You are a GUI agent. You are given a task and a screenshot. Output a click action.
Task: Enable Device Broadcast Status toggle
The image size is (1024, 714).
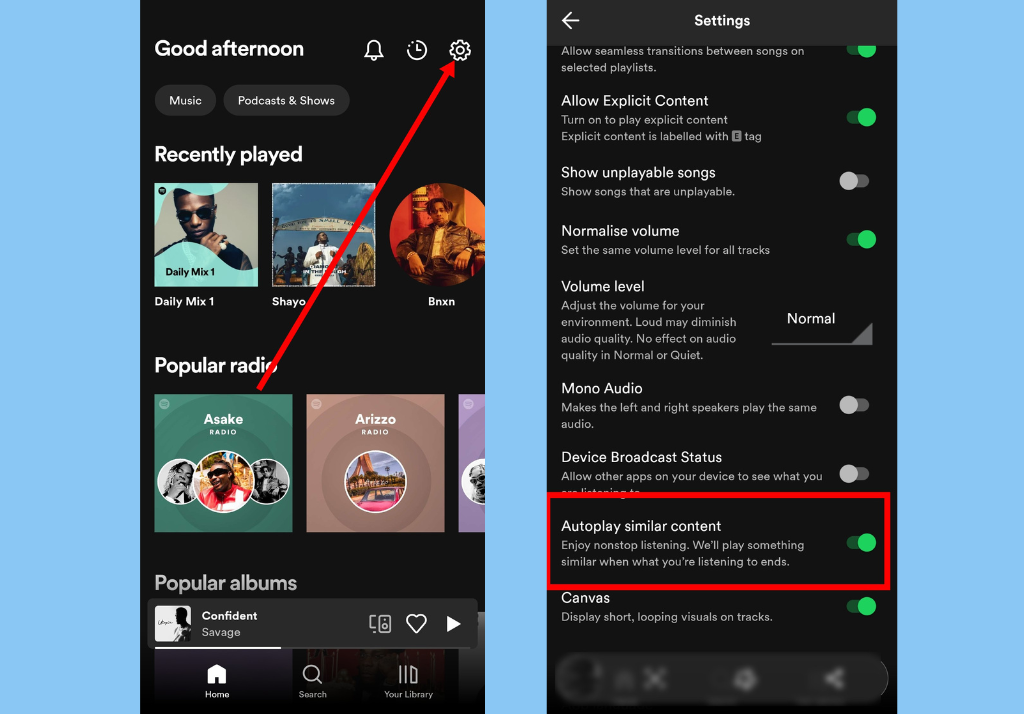pos(854,474)
